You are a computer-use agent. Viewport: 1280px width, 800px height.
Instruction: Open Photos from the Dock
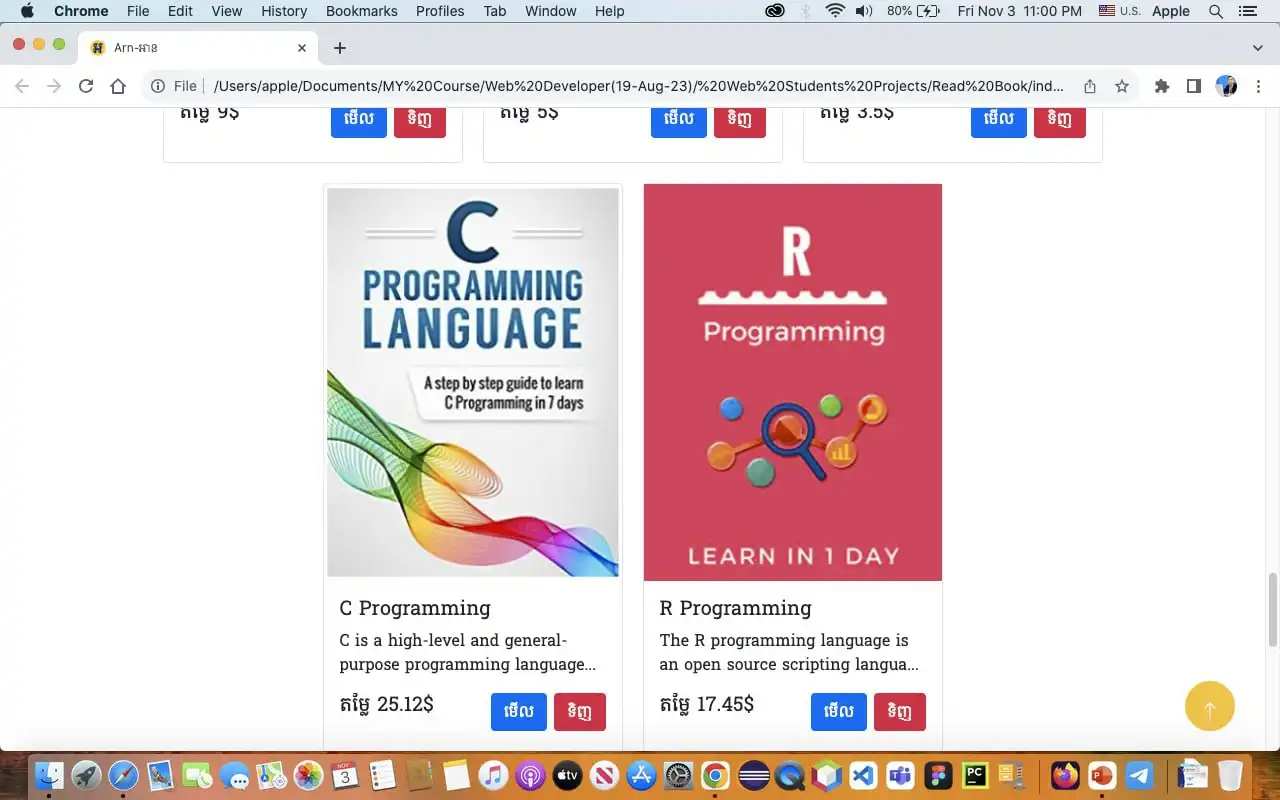coord(308,775)
